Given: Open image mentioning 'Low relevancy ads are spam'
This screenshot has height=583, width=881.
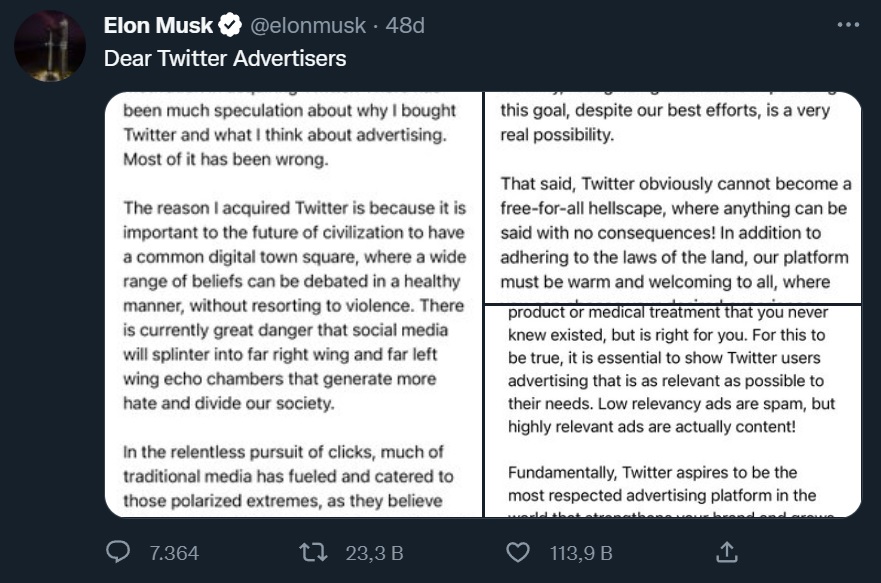Looking at the screenshot, I should (673, 411).
